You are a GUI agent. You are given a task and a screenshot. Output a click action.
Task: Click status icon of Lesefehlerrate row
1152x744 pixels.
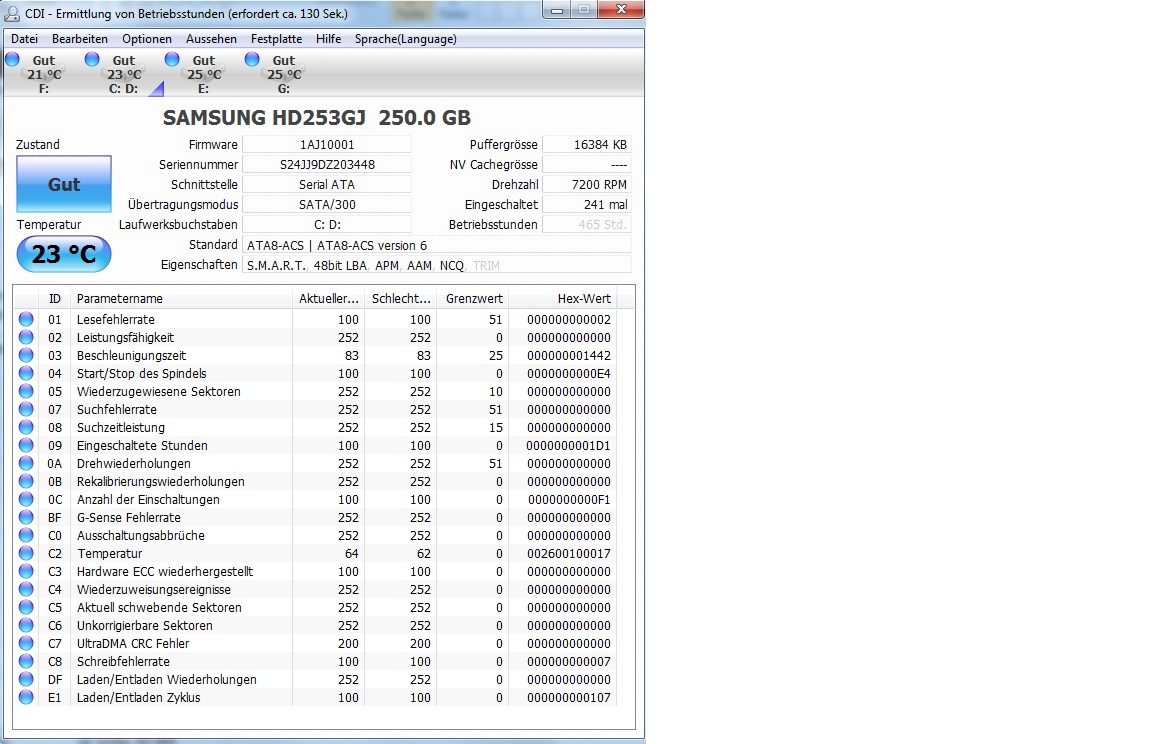26,319
